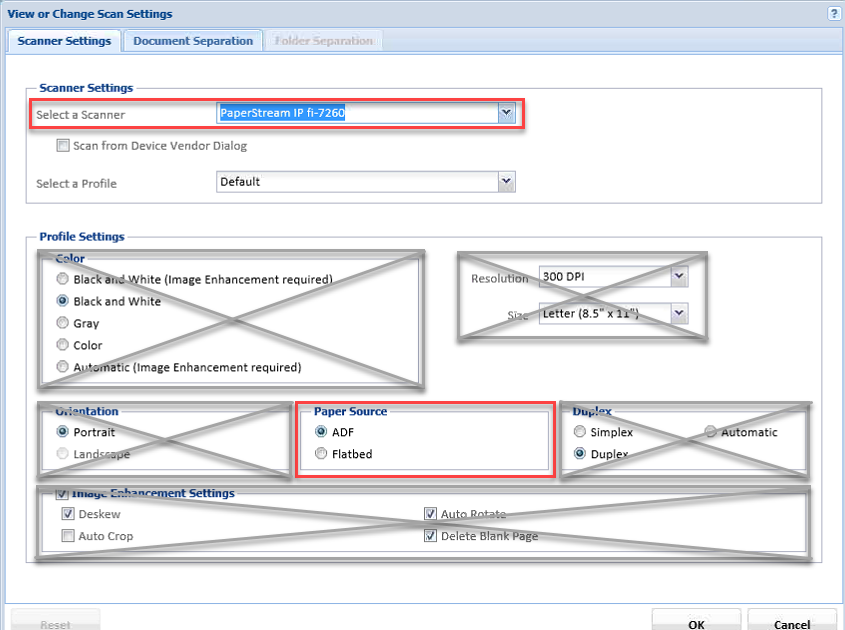
Task: Uncheck Delete Blank Page option
Action: coord(431,536)
